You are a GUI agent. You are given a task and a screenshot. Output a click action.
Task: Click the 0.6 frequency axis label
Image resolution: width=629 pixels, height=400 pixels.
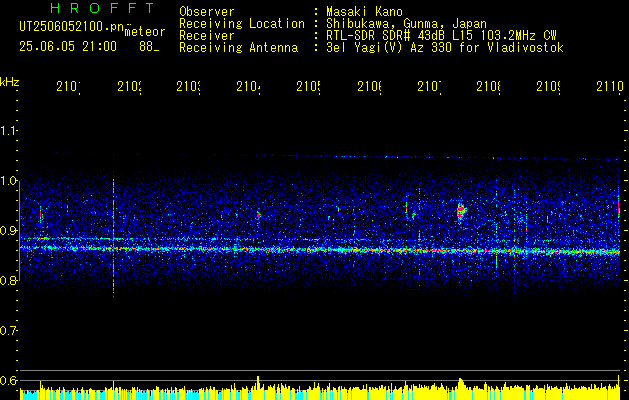tap(9, 380)
